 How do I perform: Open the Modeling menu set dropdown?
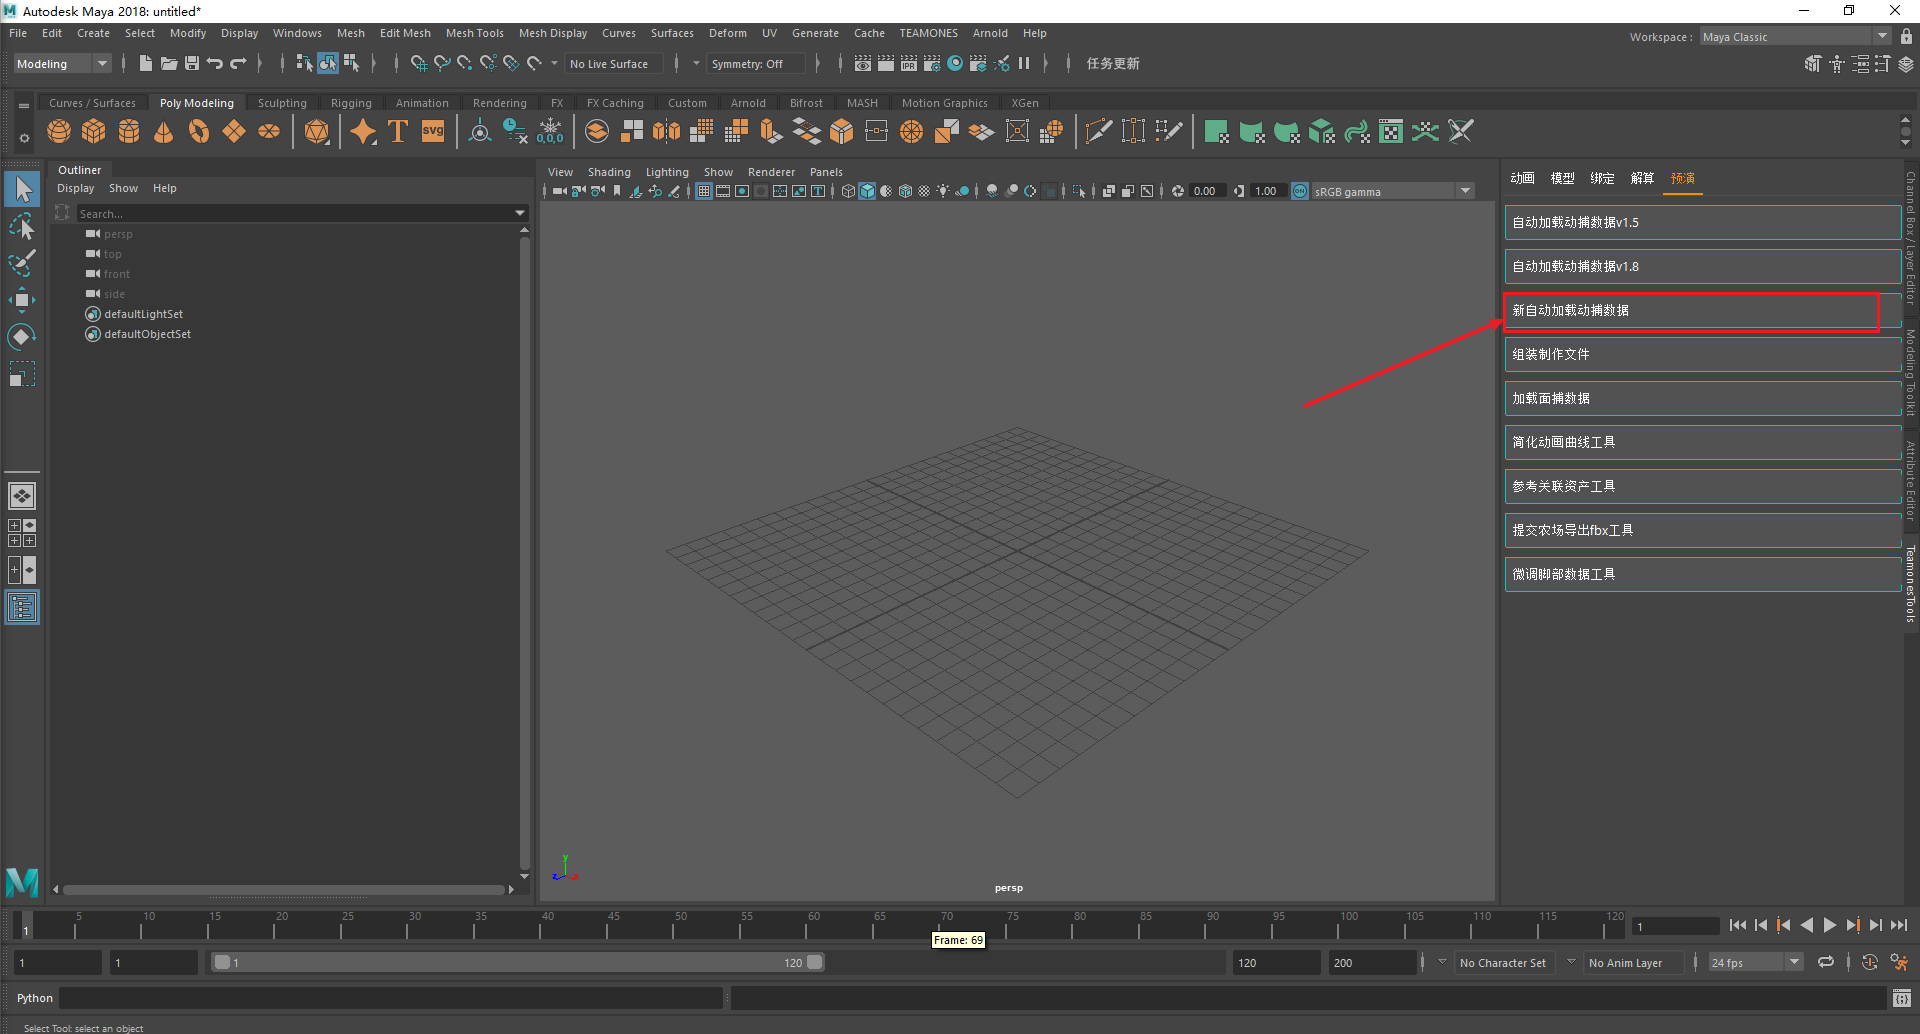tap(62, 64)
